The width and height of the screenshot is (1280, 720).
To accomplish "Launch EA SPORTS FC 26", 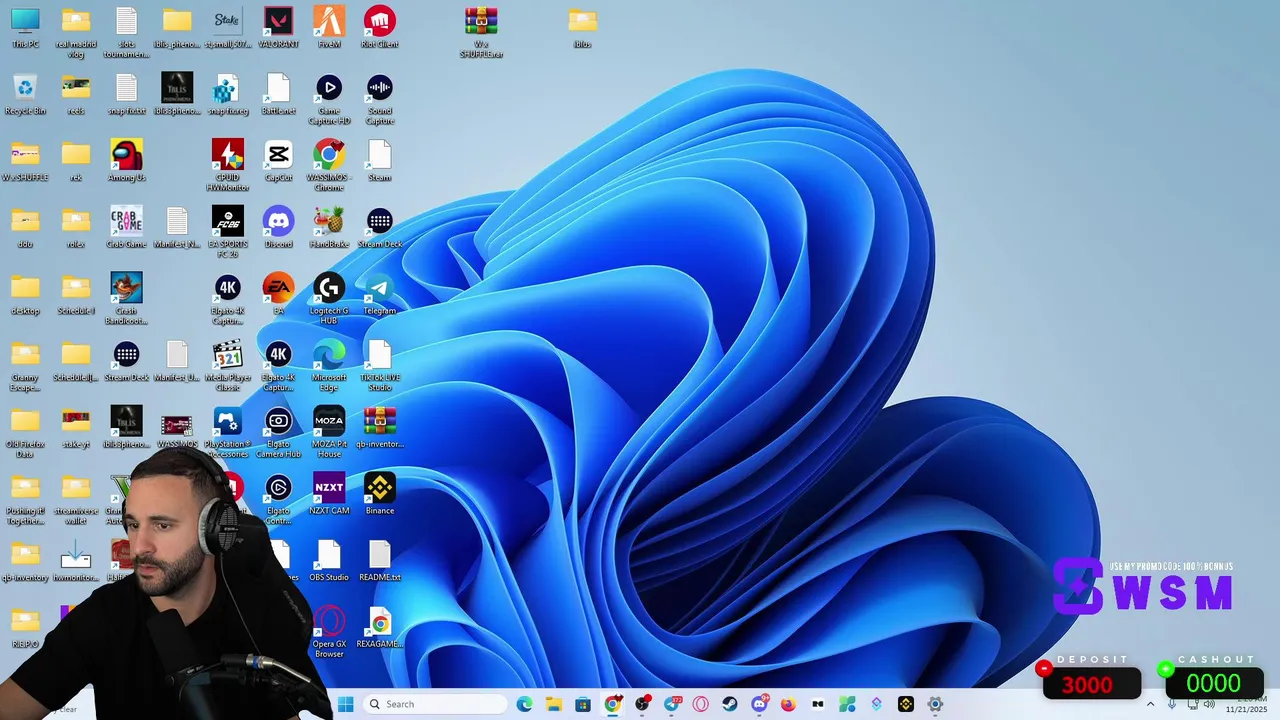I will point(227,233).
